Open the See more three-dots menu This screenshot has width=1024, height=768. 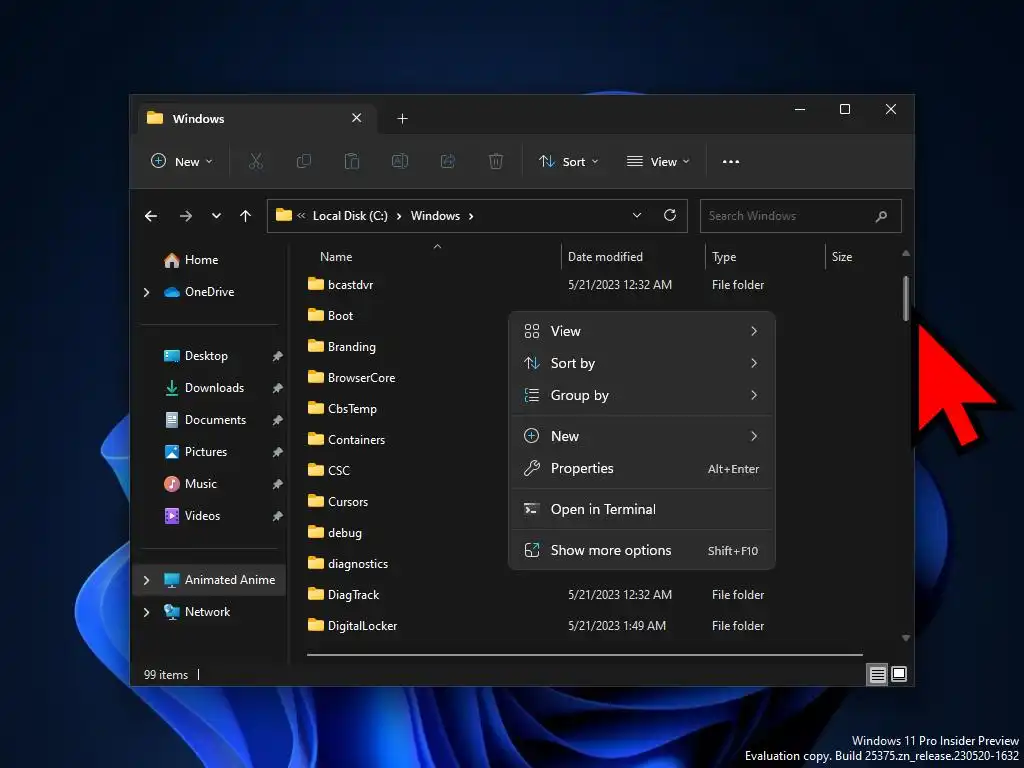pyautogui.click(x=731, y=162)
